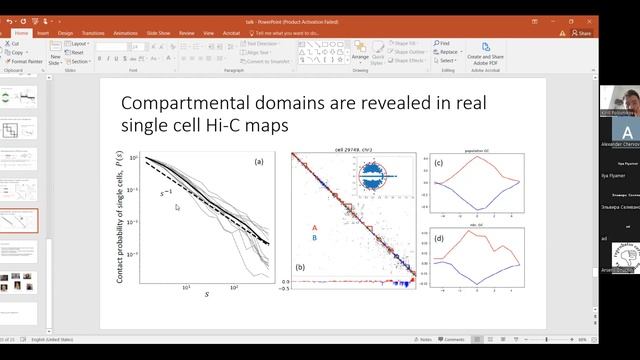Click Shape Effects
This screenshot has height=360, width=640.
[406, 60]
